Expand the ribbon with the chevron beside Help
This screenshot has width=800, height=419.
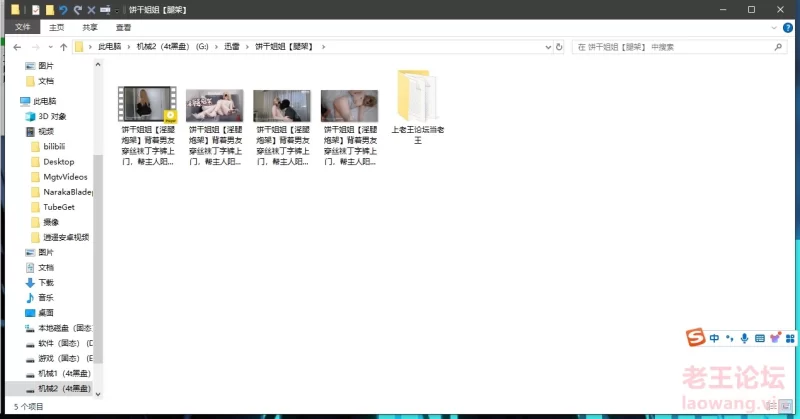(774, 28)
